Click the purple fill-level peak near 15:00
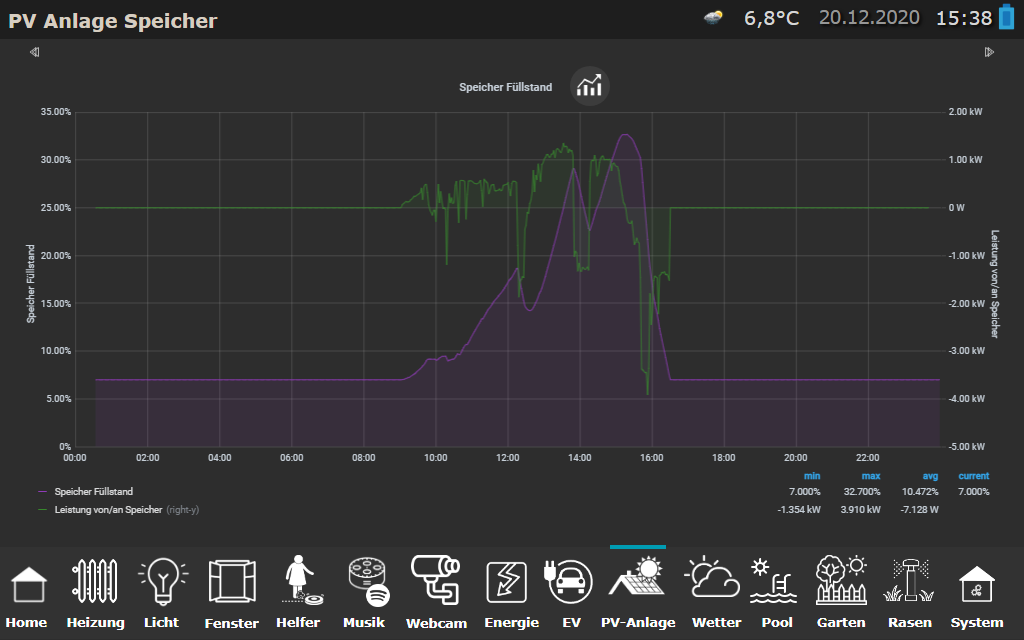Screen dimensions: 1024x640 (625, 135)
